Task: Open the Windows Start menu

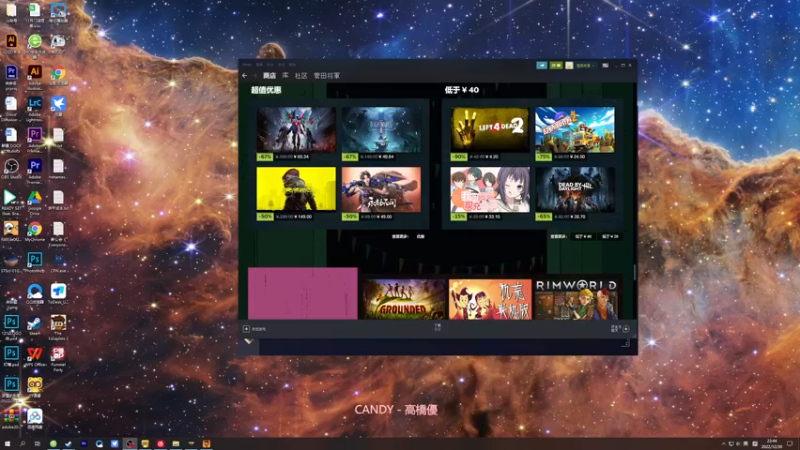Action: [x=7, y=444]
